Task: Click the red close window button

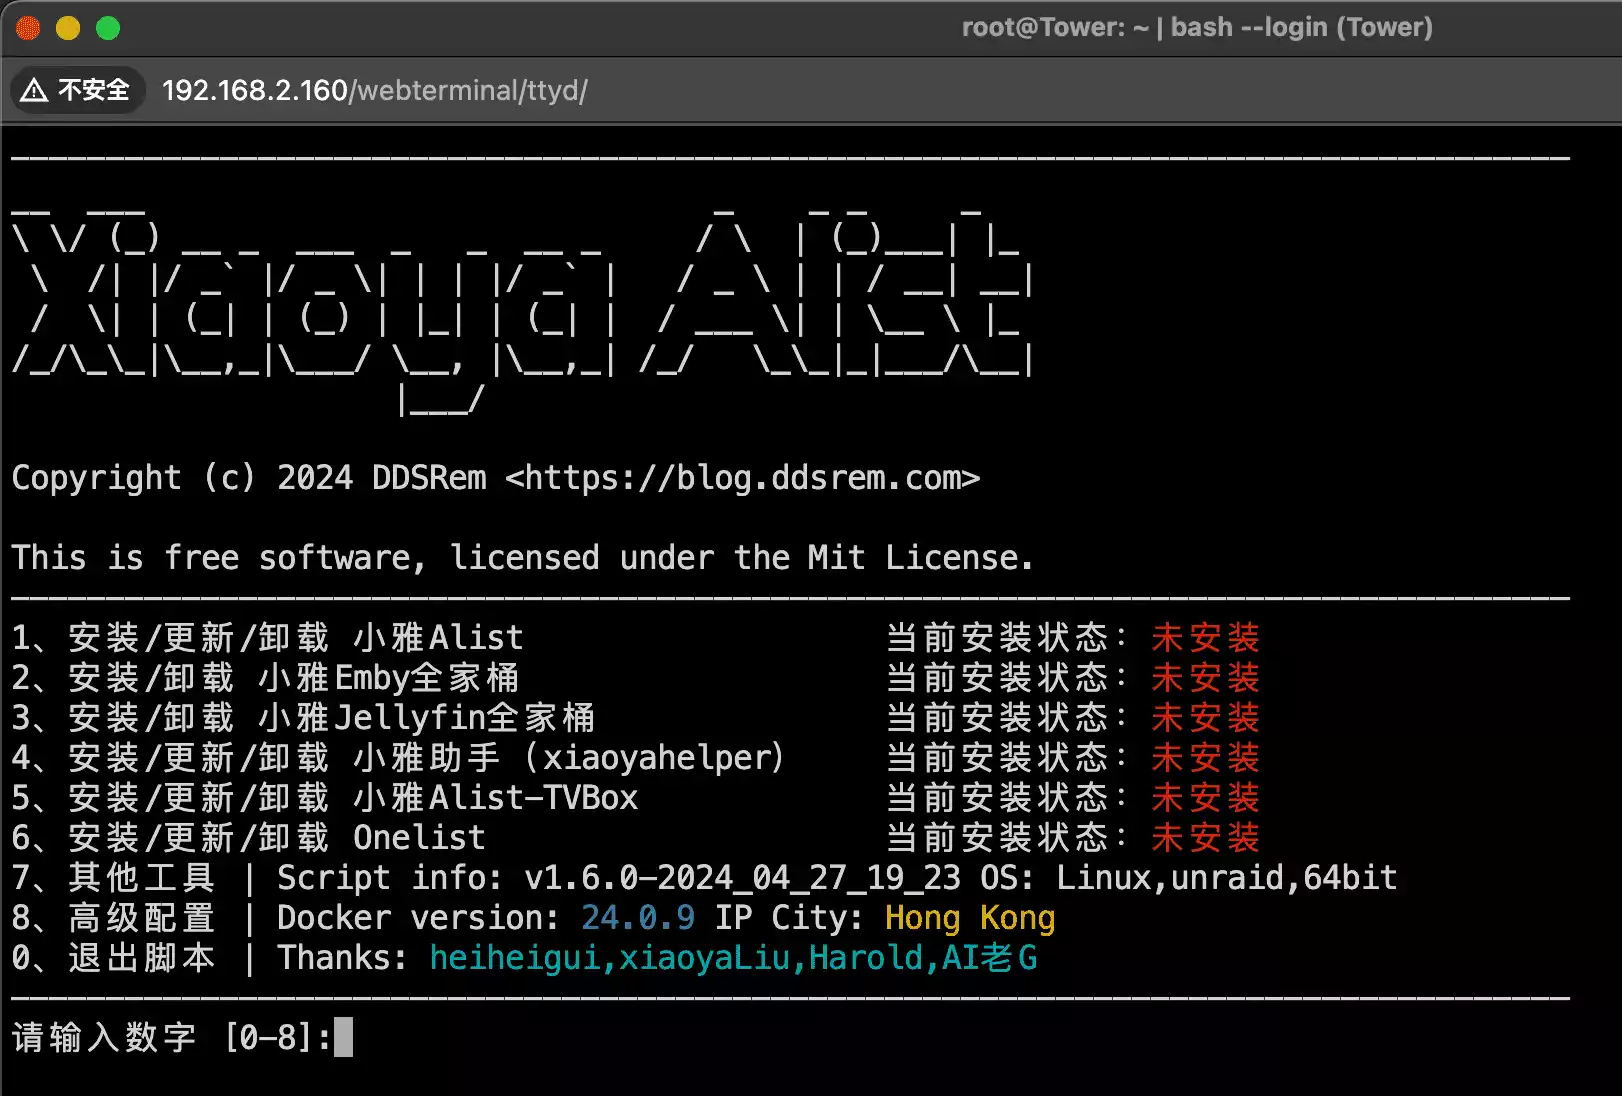Action: click(28, 28)
